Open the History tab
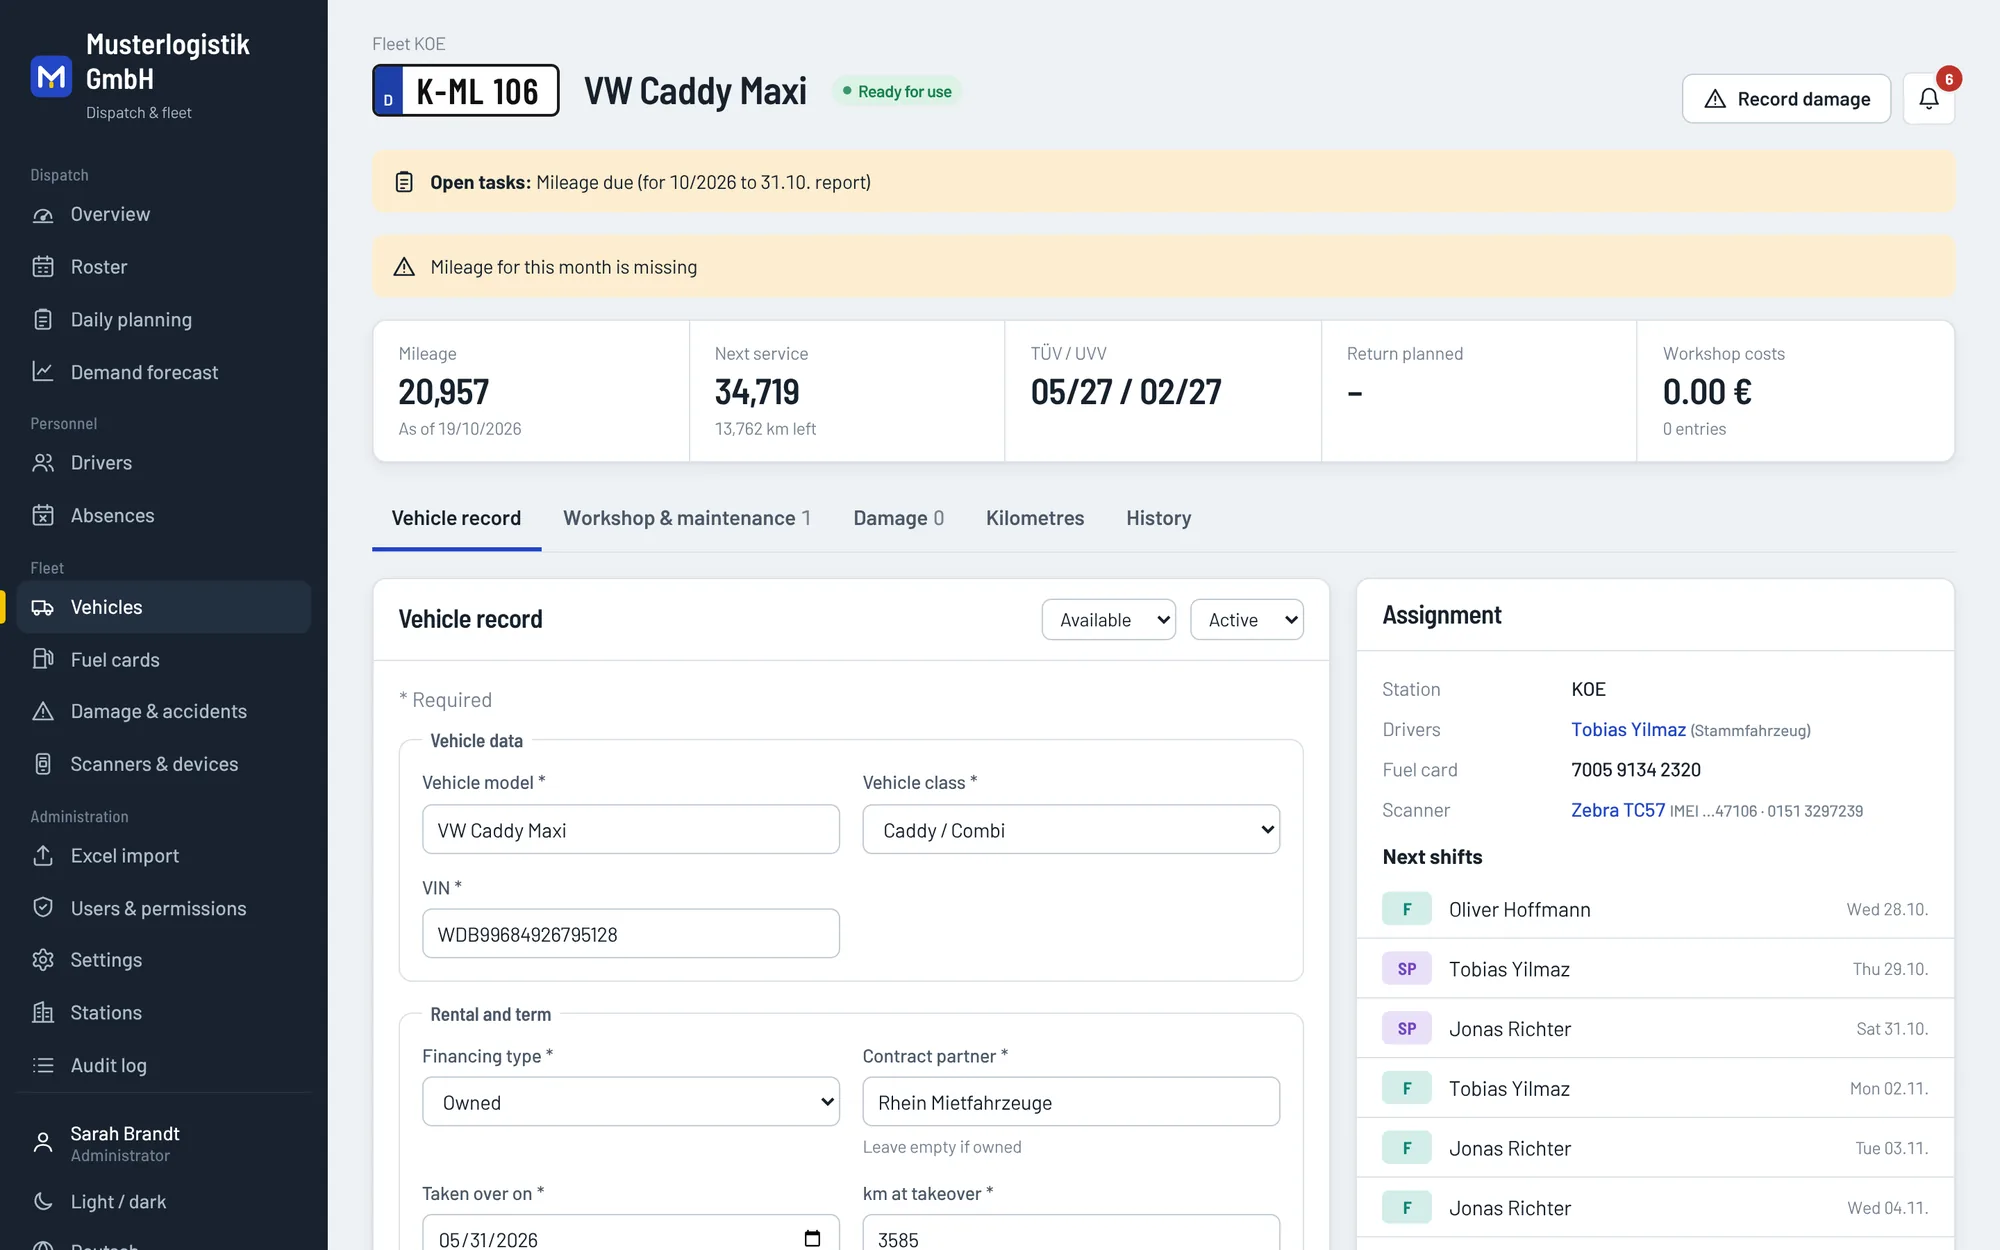Viewport: 2000px width, 1250px height. pyautogui.click(x=1159, y=518)
